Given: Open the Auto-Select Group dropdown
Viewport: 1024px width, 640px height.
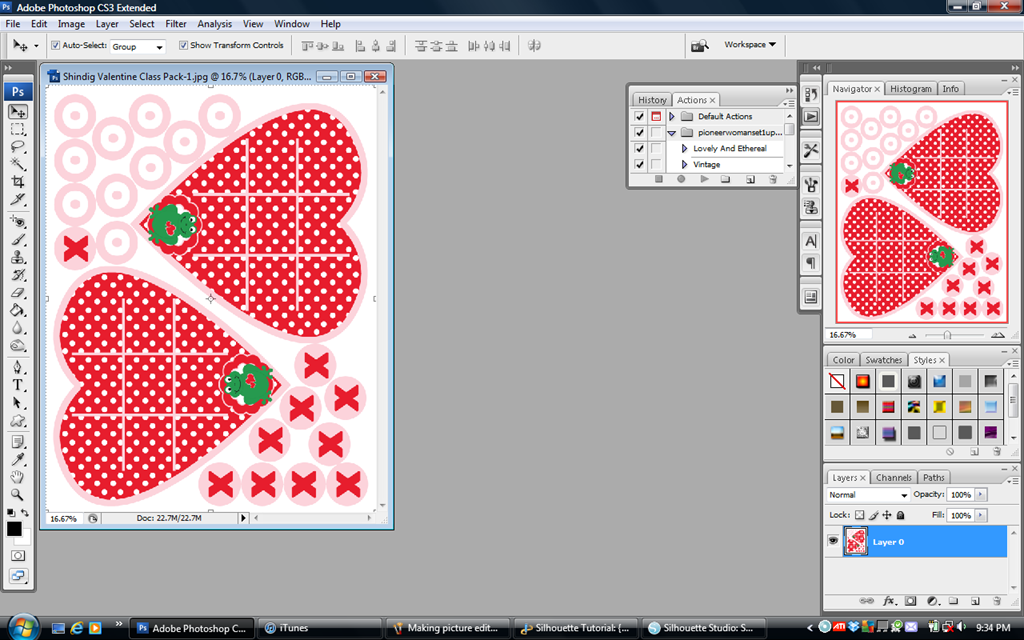Looking at the screenshot, I should pyautogui.click(x=137, y=46).
